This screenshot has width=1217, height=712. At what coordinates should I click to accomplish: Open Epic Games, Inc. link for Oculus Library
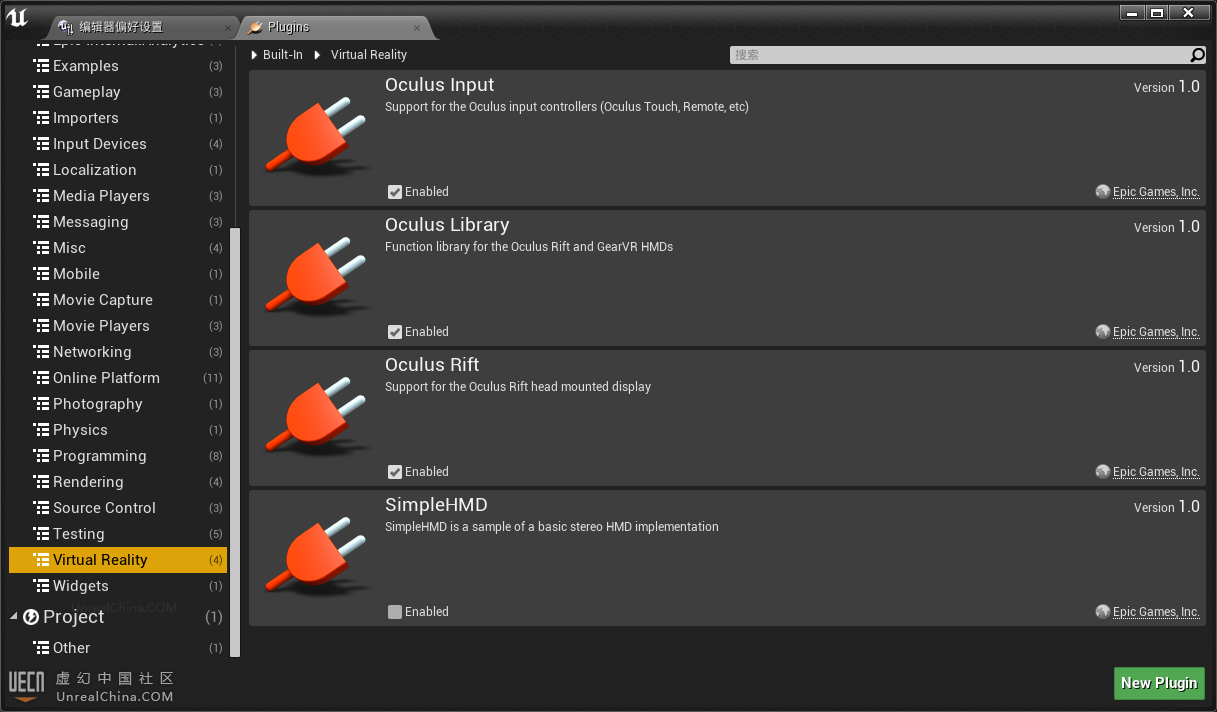1156,332
